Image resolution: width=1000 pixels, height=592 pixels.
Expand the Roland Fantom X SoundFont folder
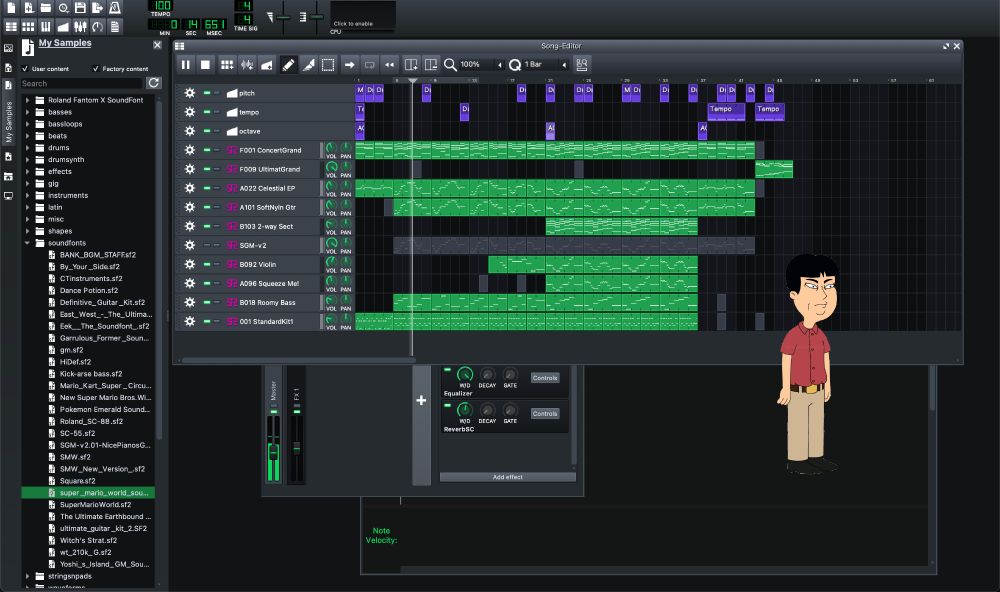(27, 100)
